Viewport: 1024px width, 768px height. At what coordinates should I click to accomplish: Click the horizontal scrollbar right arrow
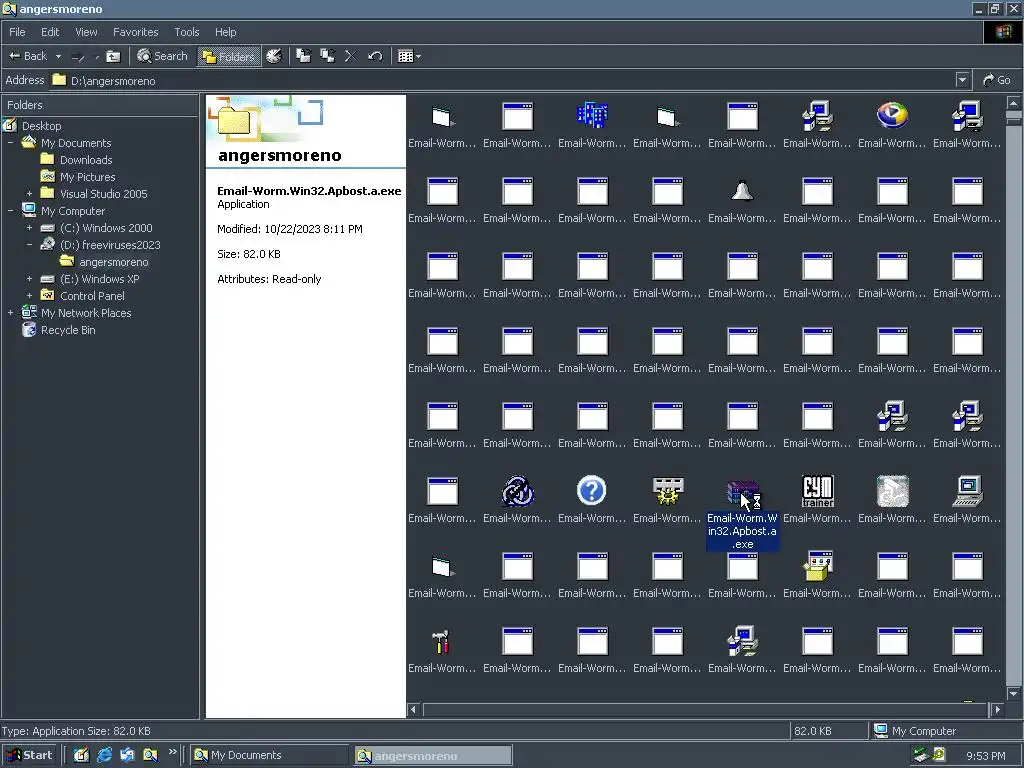[997, 709]
